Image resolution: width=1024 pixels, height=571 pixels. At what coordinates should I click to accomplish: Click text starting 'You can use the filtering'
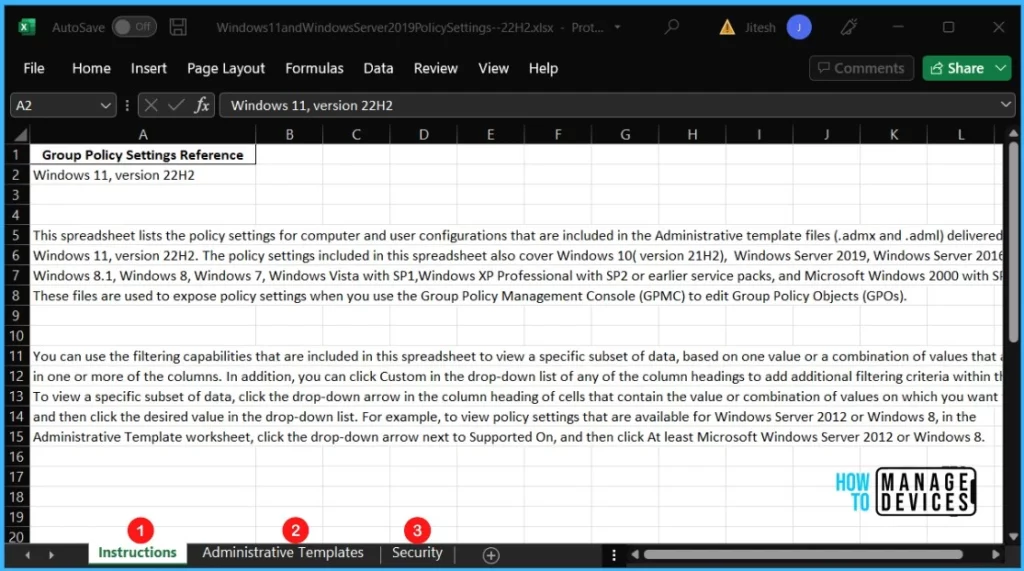(x=517, y=356)
